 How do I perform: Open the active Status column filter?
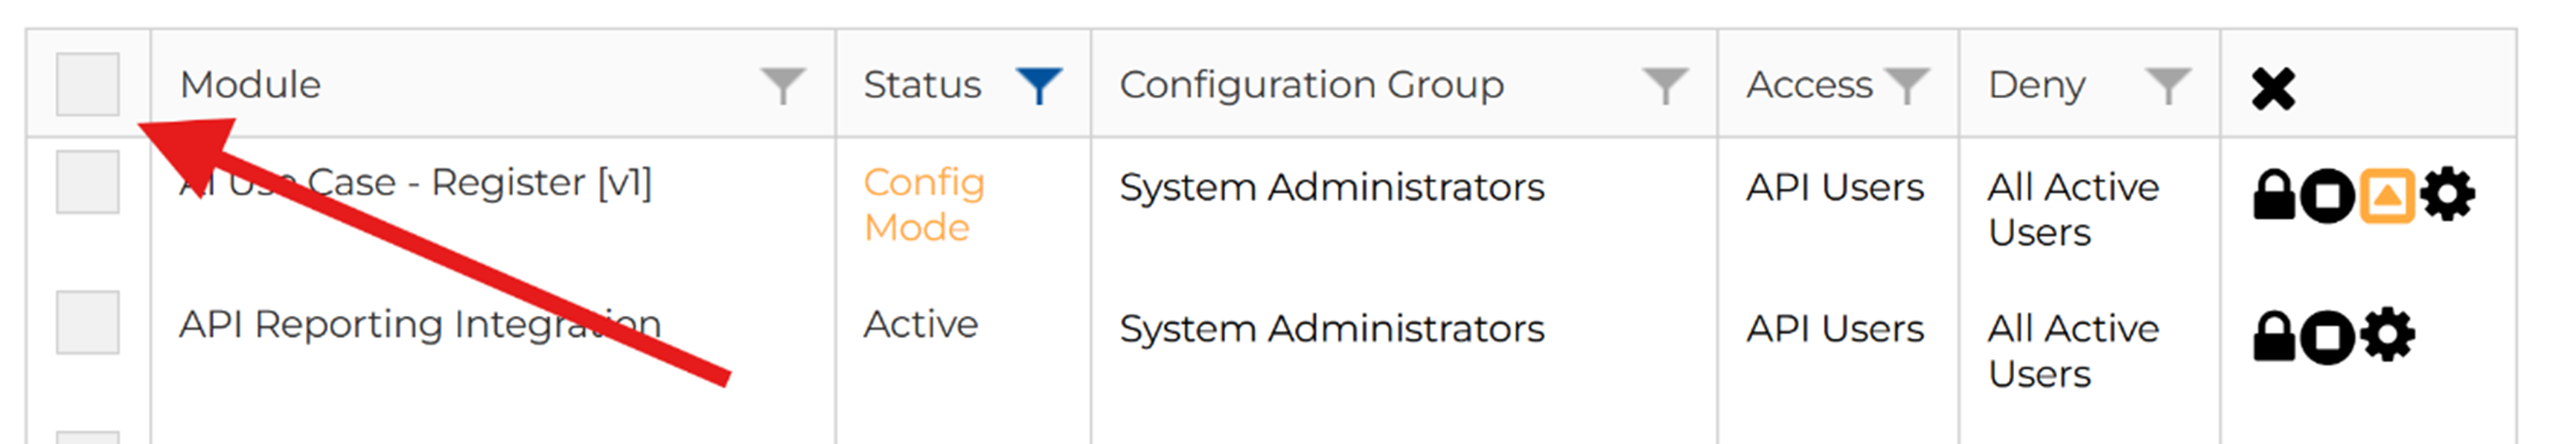pos(1038,86)
